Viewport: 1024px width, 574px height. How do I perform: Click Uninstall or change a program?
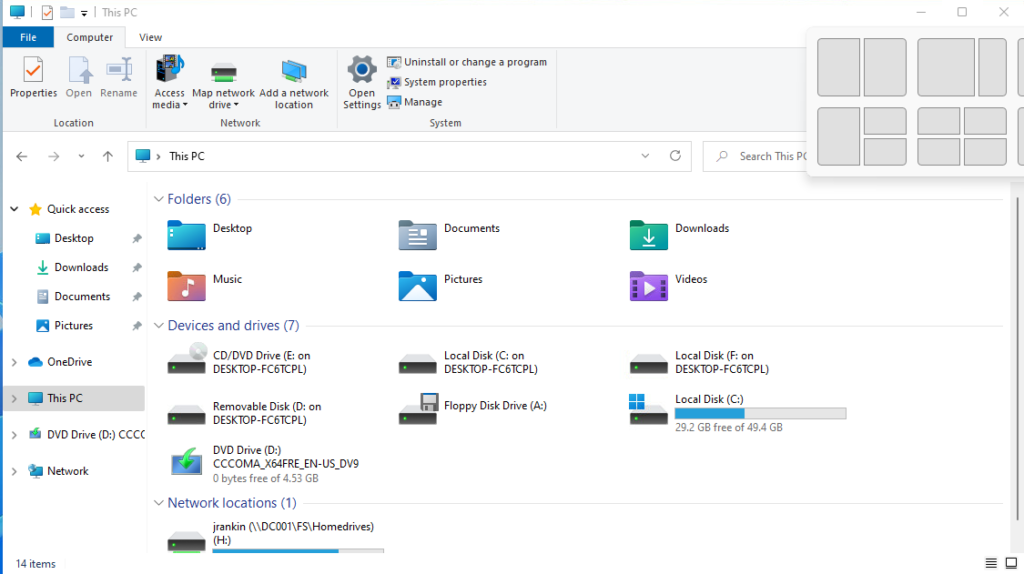[467, 62]
